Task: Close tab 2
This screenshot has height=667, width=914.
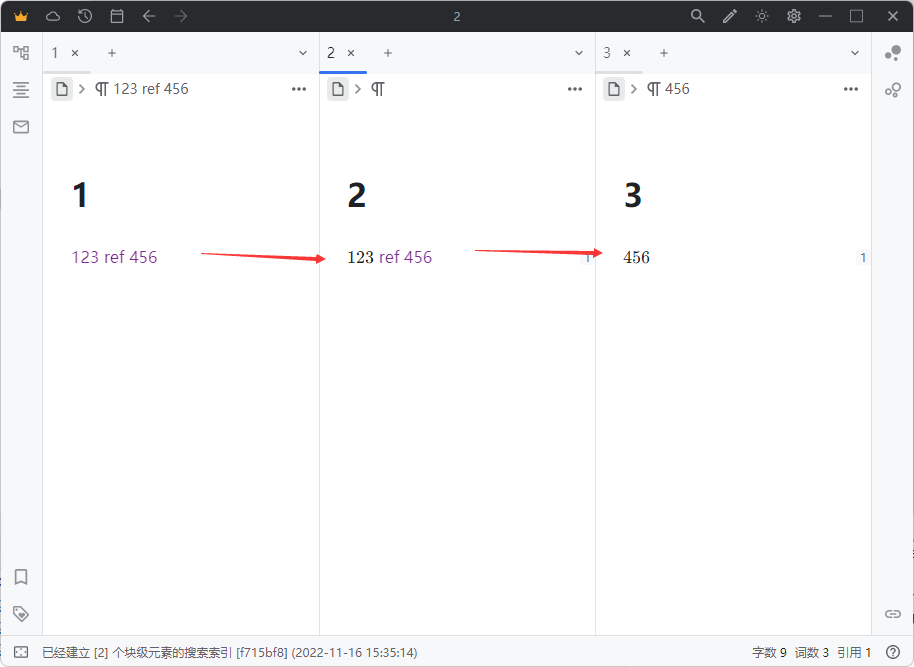Action: (x=351, y=53)
